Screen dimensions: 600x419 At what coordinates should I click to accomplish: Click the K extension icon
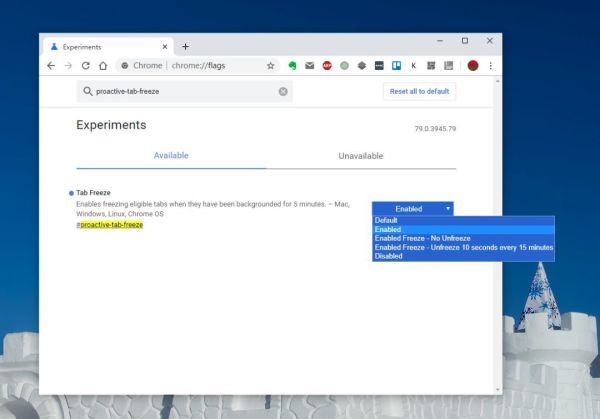pos(414,66)
